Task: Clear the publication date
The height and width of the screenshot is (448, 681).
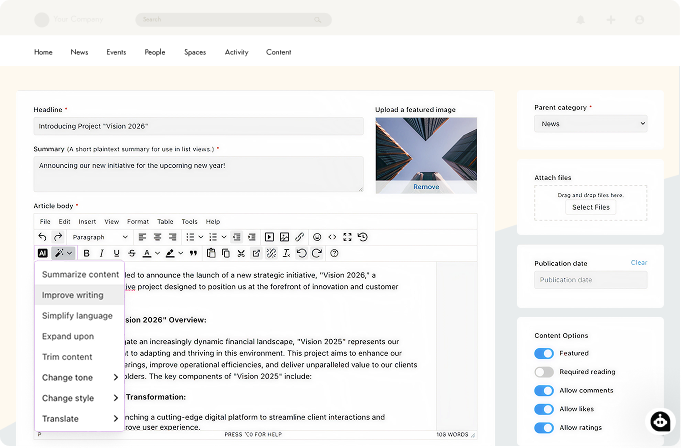Action: (x=639, y=263)
